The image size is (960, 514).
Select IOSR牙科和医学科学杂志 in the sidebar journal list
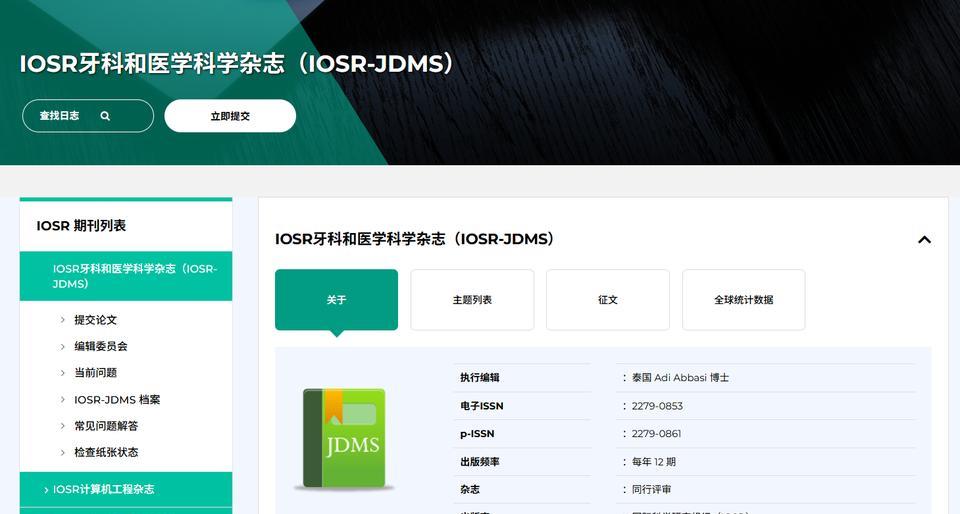[x=126, y=276]
